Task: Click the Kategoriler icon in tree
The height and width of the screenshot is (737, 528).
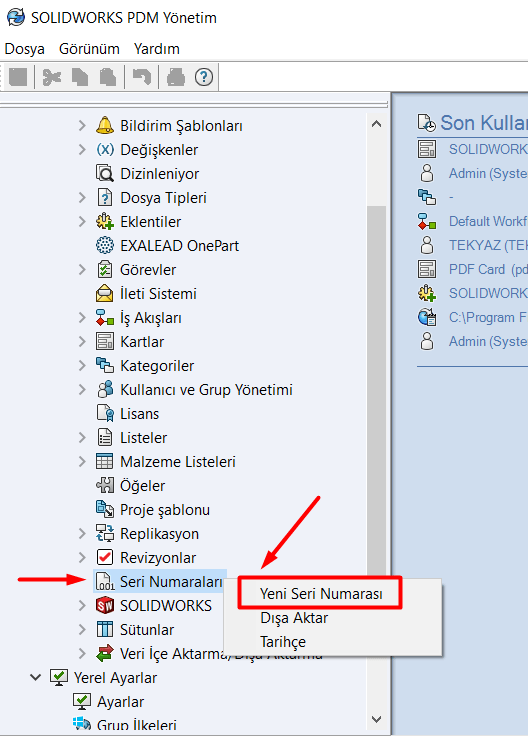Action: click(105, 365)
